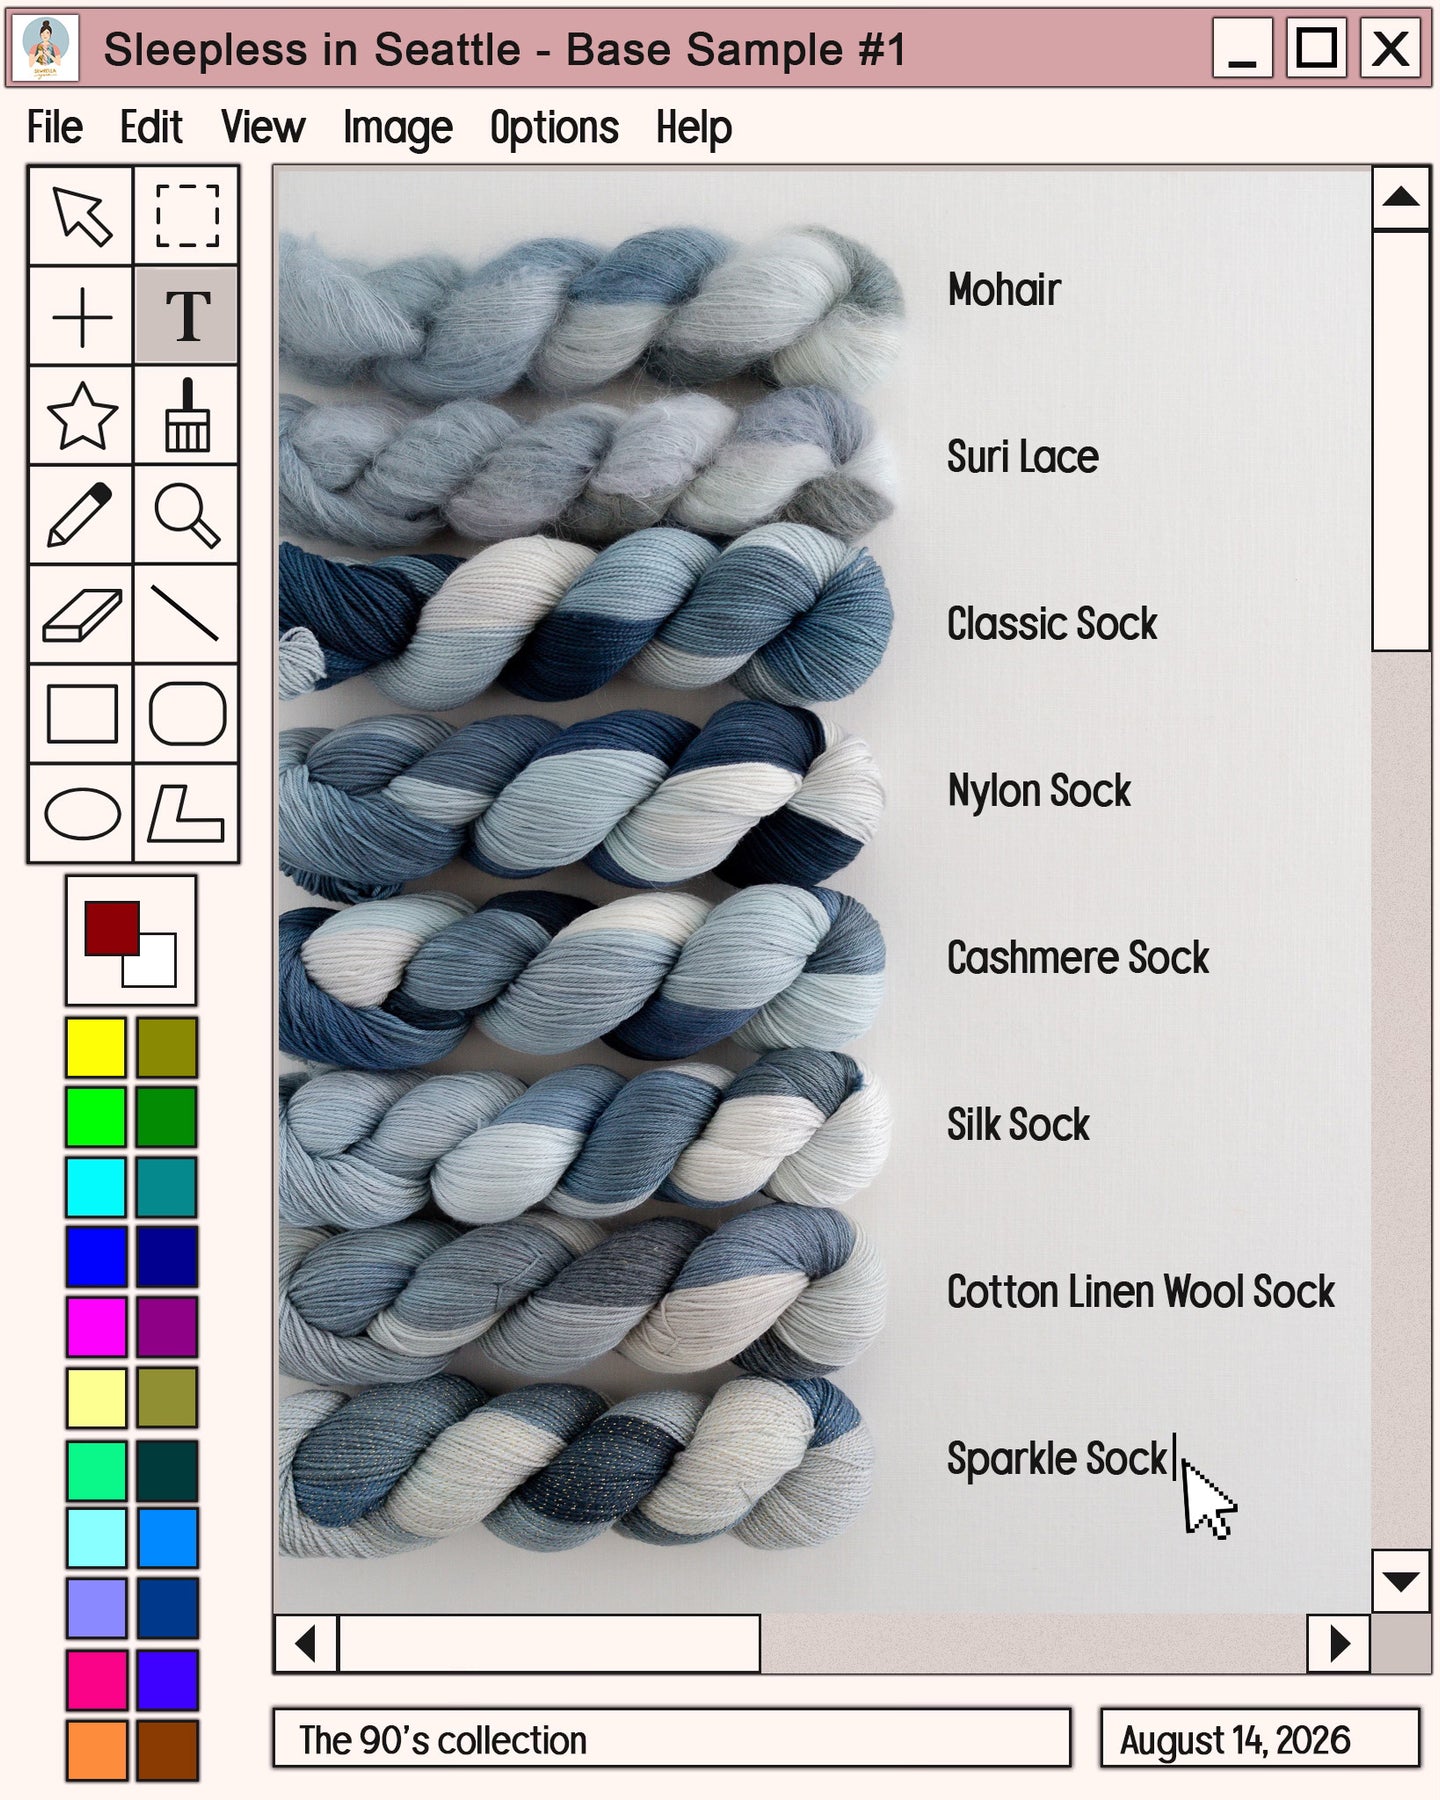Open the Options menu

click(x=554, y=128)
